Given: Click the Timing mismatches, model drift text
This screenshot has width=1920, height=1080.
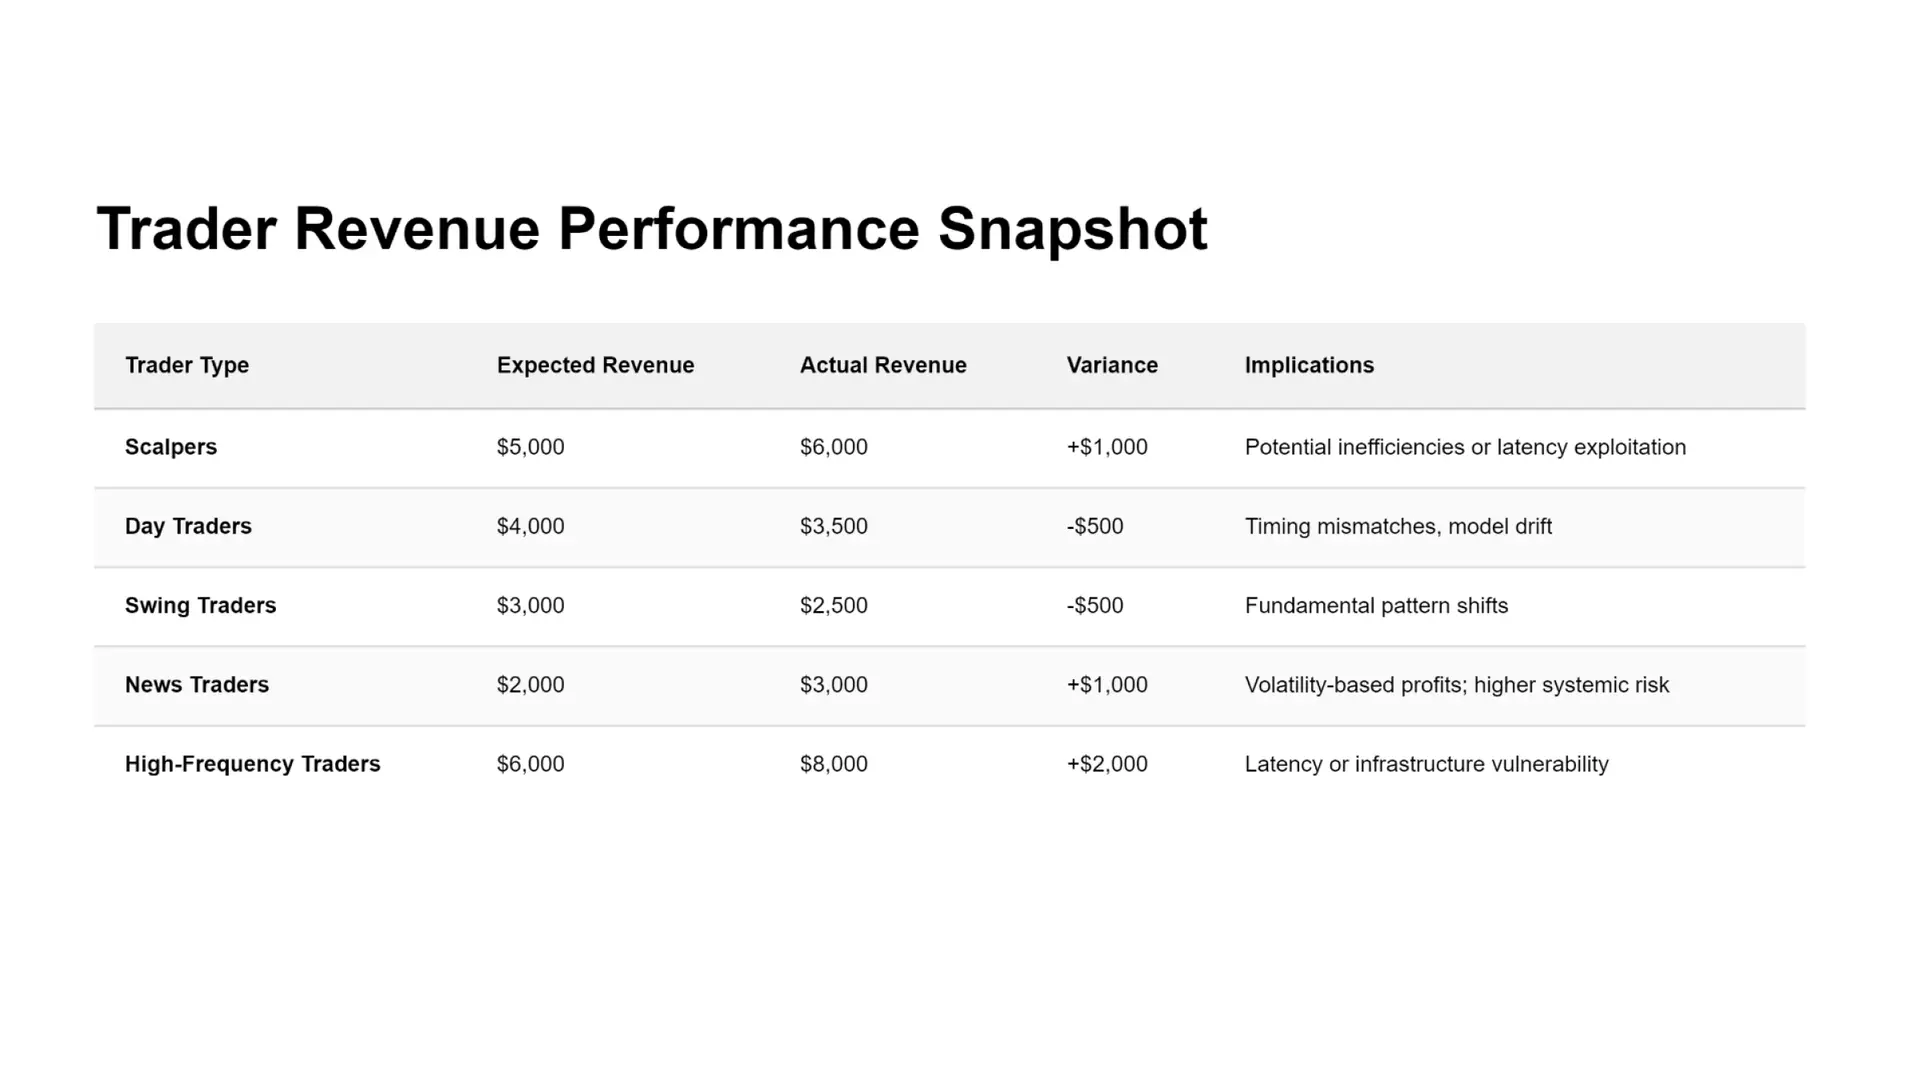Looking at the screenshot, I should point(1398,526).
